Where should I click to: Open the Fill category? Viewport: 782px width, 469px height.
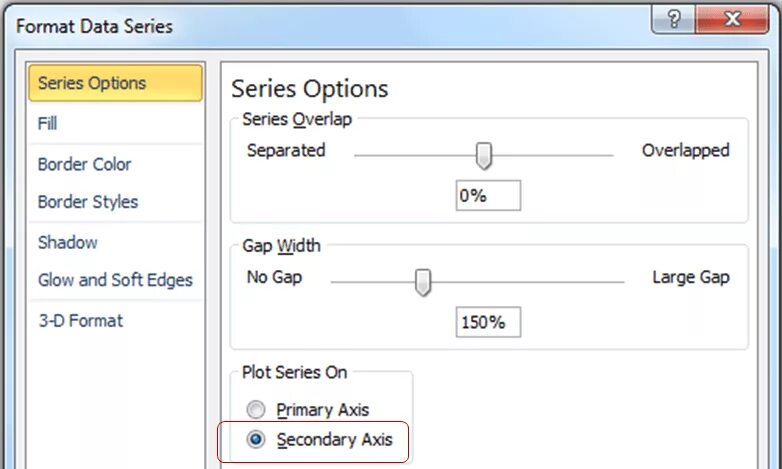(x=48, y=123)
